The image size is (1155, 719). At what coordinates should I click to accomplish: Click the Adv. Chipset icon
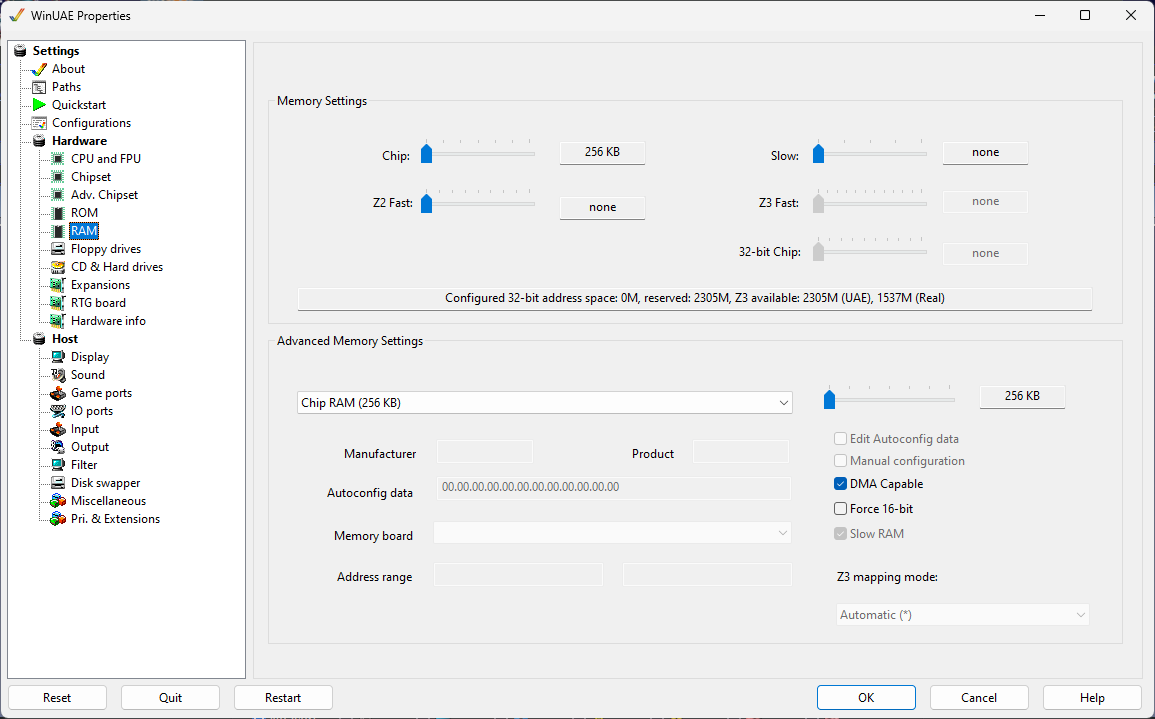(x=57, y=195)
